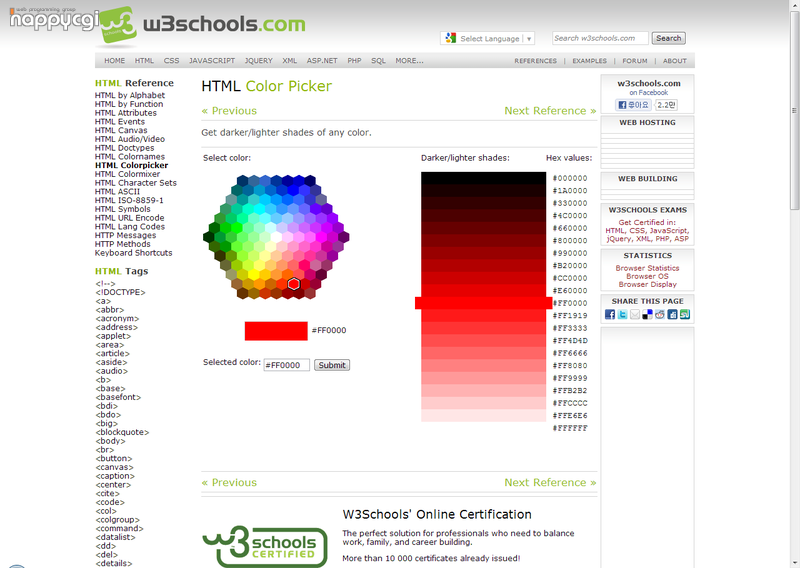Click hex value #FF6666 text
The width and height of the screenshot is (800, 568).
570,353
